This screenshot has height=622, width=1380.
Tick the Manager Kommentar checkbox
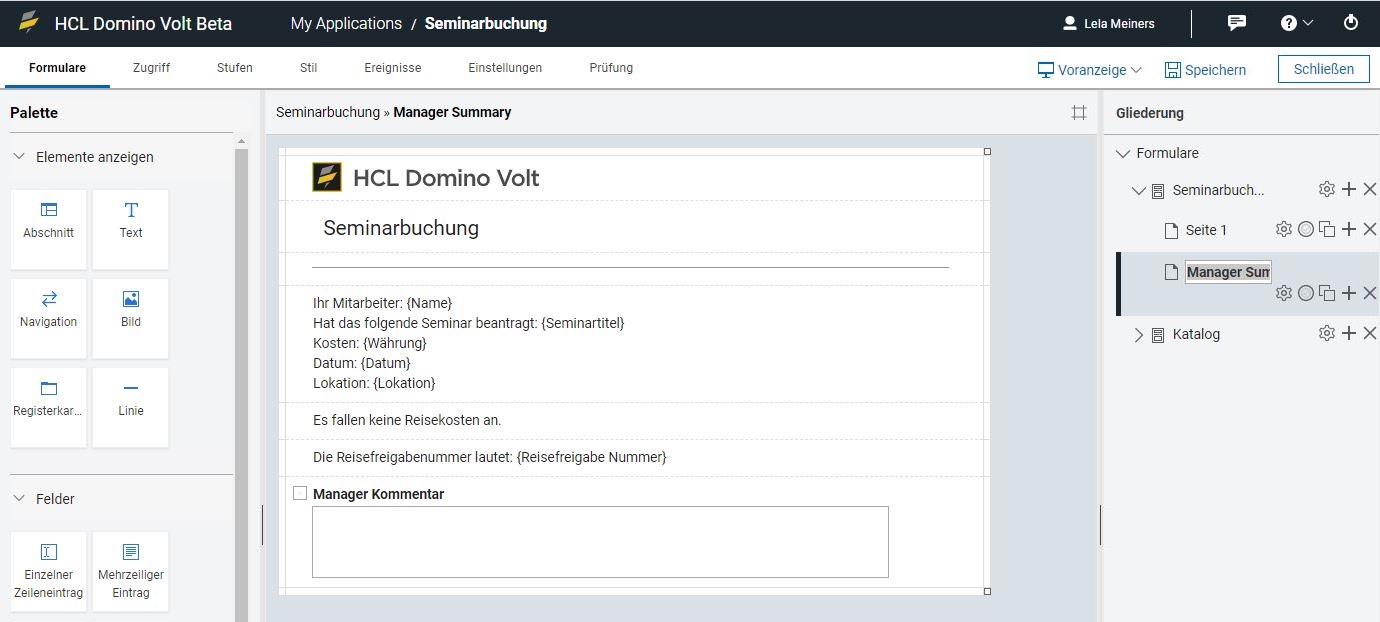(300, 493)
